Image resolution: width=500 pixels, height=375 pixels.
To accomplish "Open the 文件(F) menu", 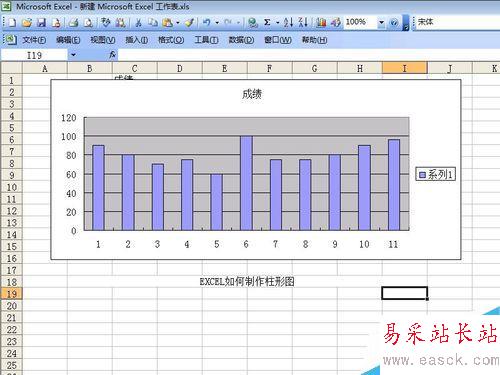I will (x=34, y=40).
